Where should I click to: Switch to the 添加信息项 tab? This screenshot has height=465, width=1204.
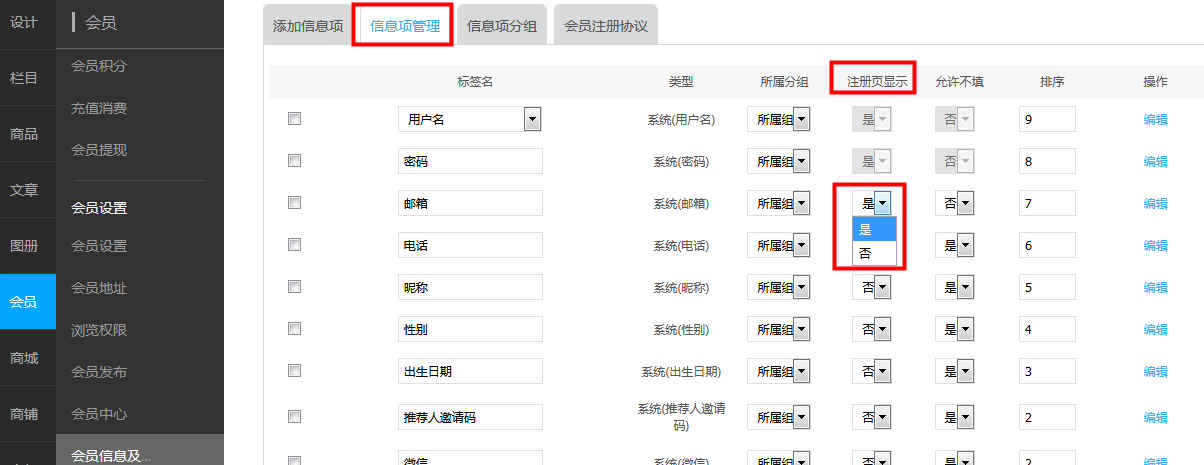[307, 26]
